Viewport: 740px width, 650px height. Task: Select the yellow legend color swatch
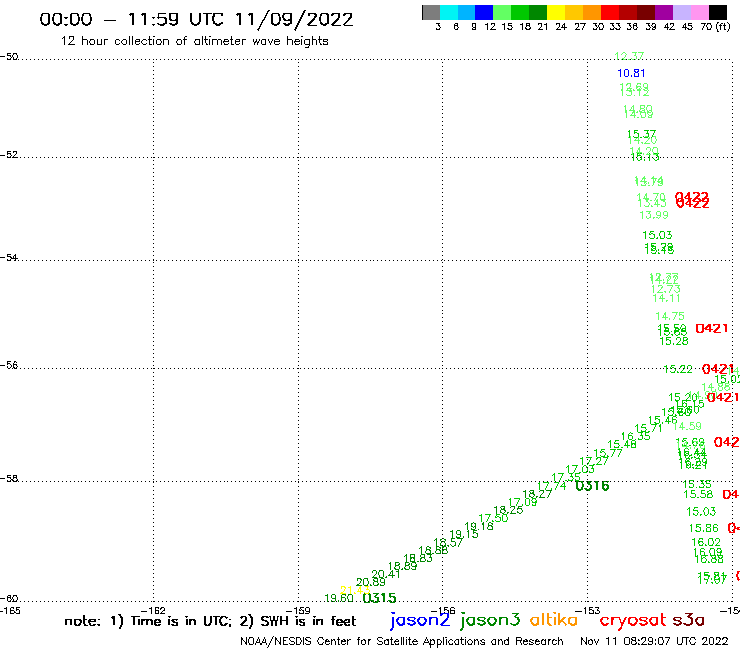pyautogui.click(x=556, y=12)
